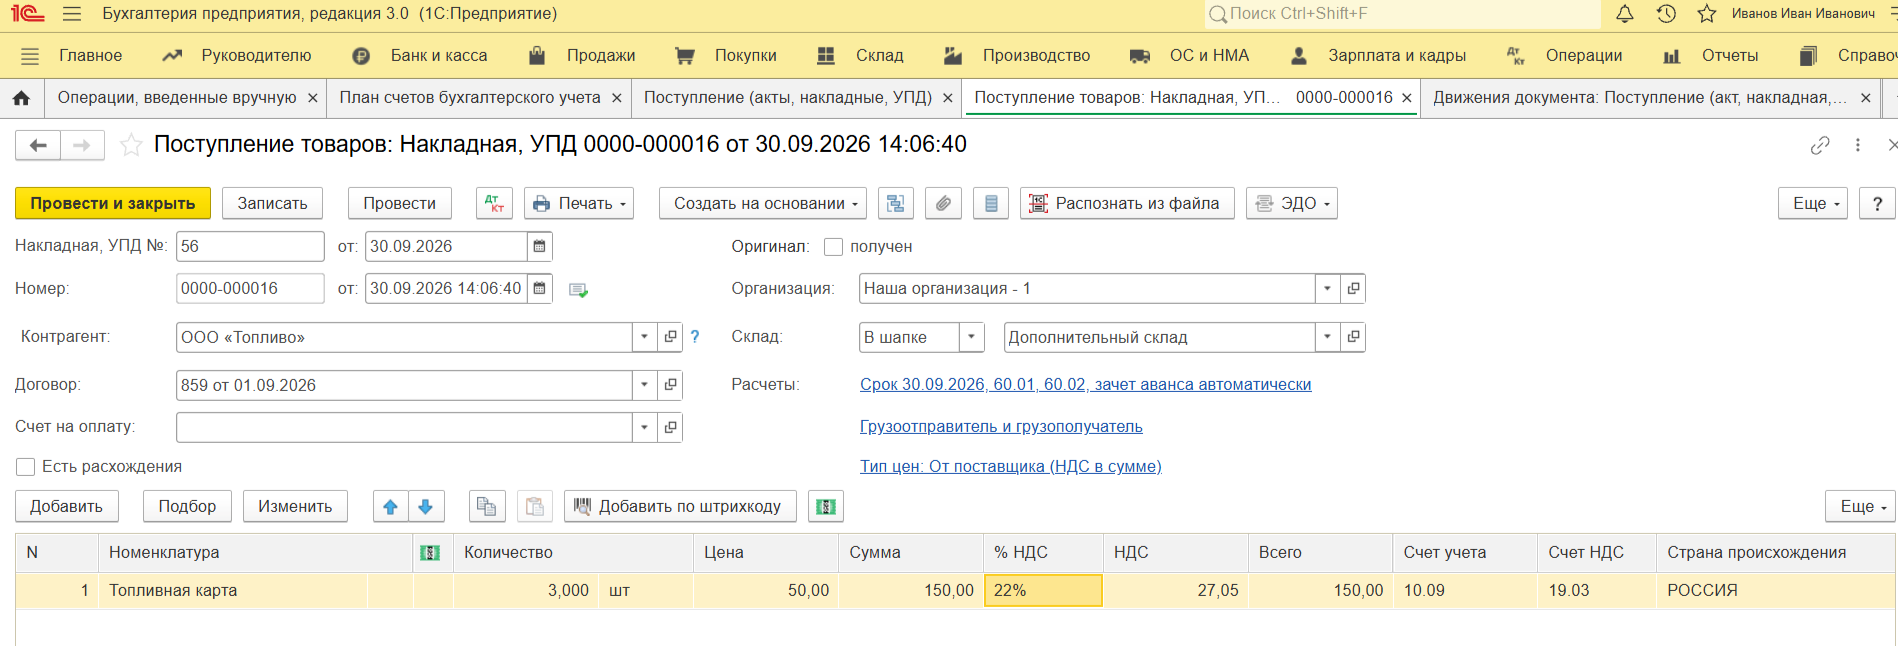This screenshot has width=1898, height=646.
Task: Copy selected rows icon
Action: [x=487, y=506]
